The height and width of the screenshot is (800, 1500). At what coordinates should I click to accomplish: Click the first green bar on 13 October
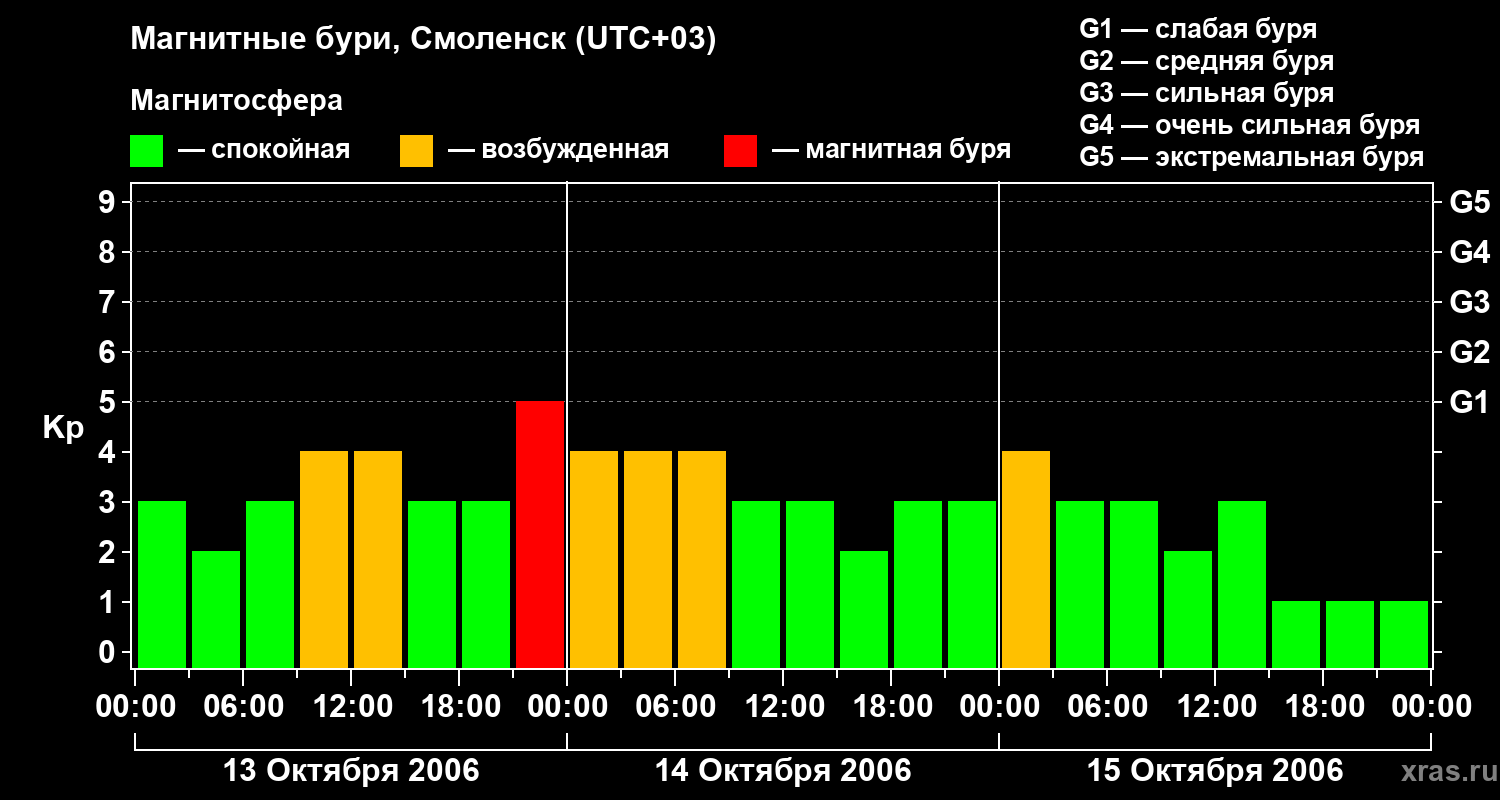pos(162,584)
